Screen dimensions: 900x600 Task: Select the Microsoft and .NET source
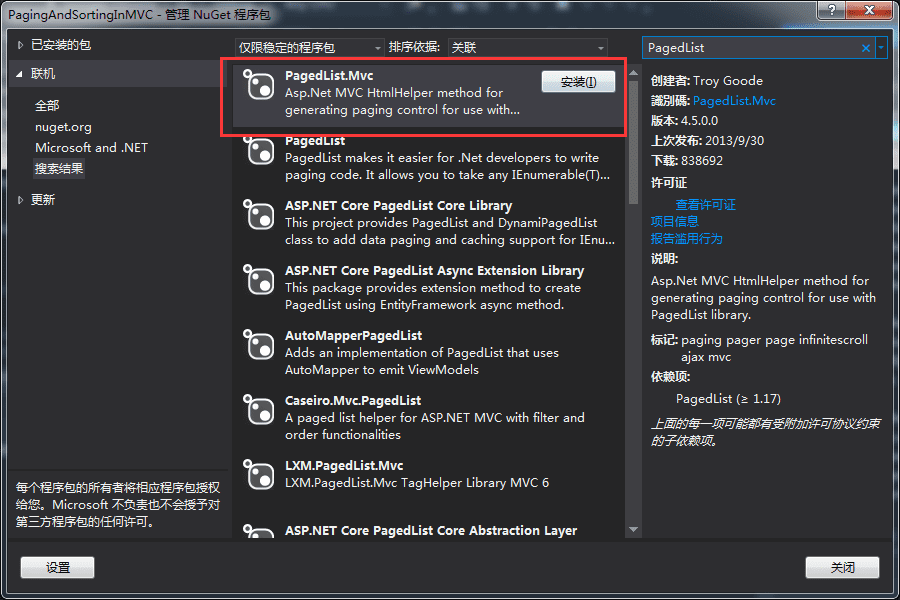91,147
